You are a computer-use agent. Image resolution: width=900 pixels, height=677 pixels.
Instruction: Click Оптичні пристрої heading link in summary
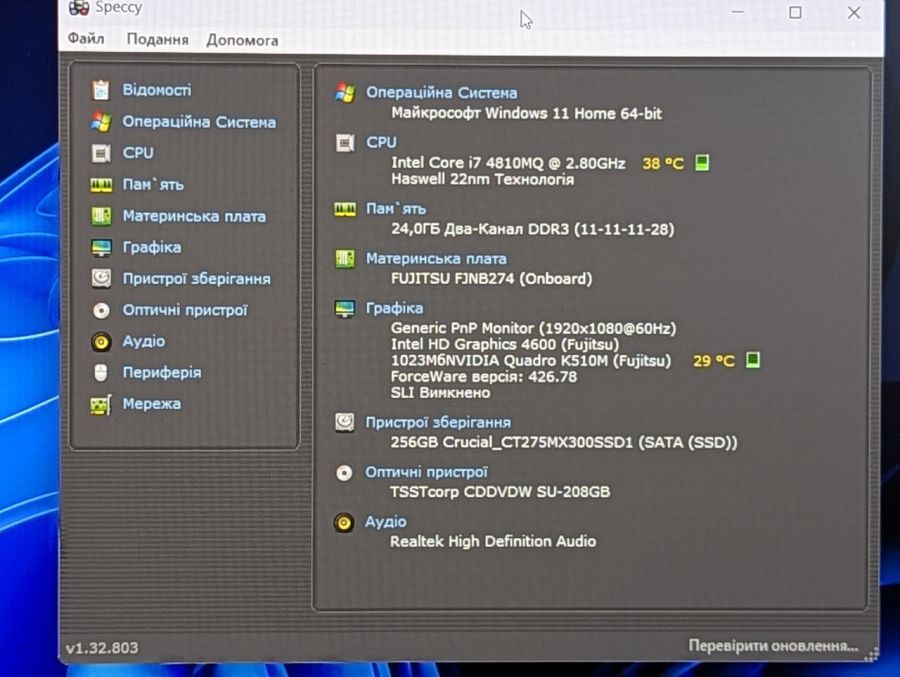[x=426, y=472]
